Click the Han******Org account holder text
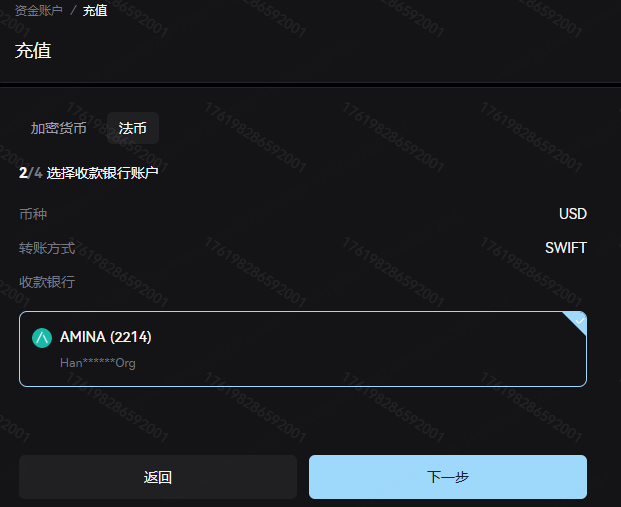The height and width of the screenshot is (507, 621). (98, 363)
